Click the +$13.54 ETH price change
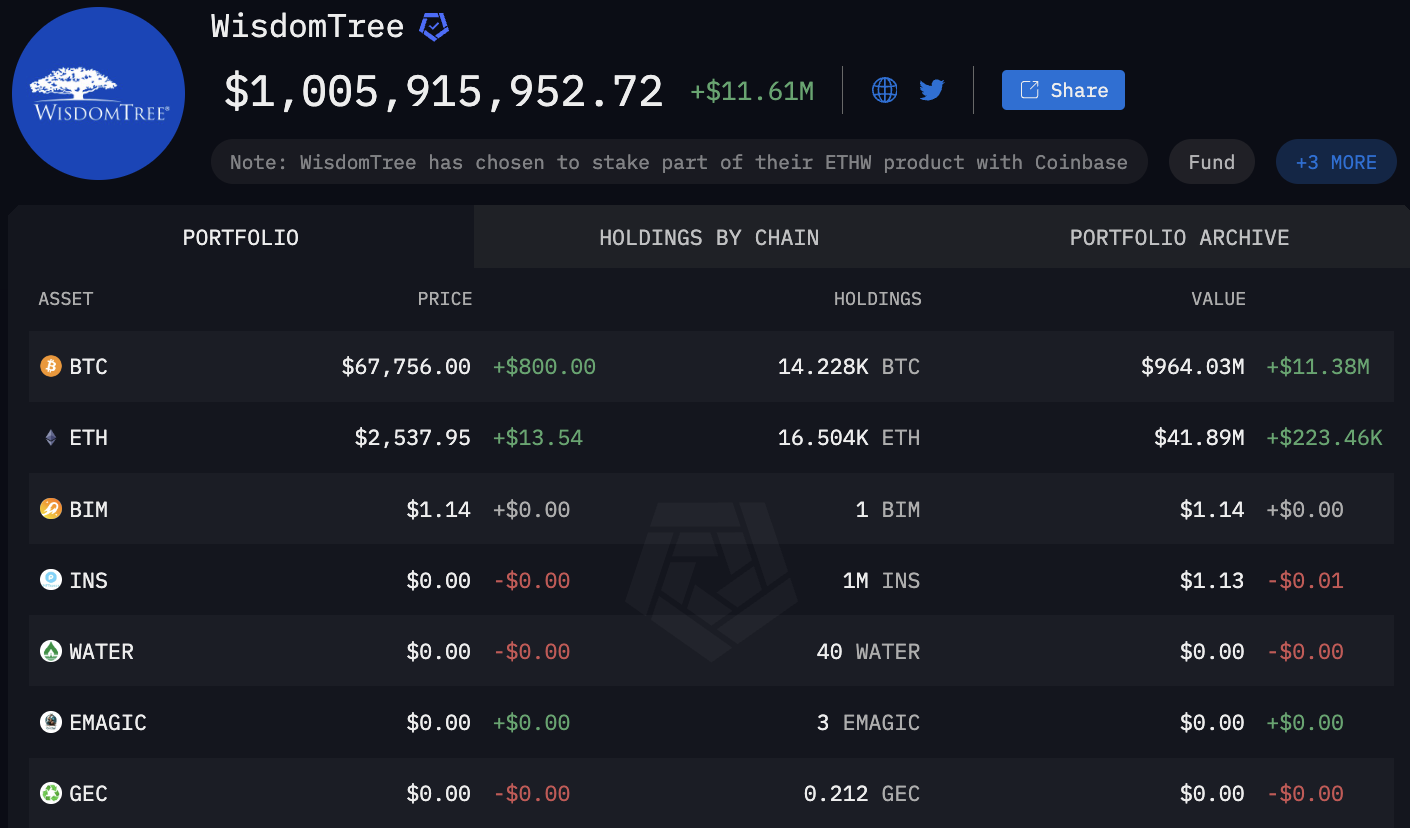The height and width of the screenshot is (828, 1410). click(x=538, y=438)
